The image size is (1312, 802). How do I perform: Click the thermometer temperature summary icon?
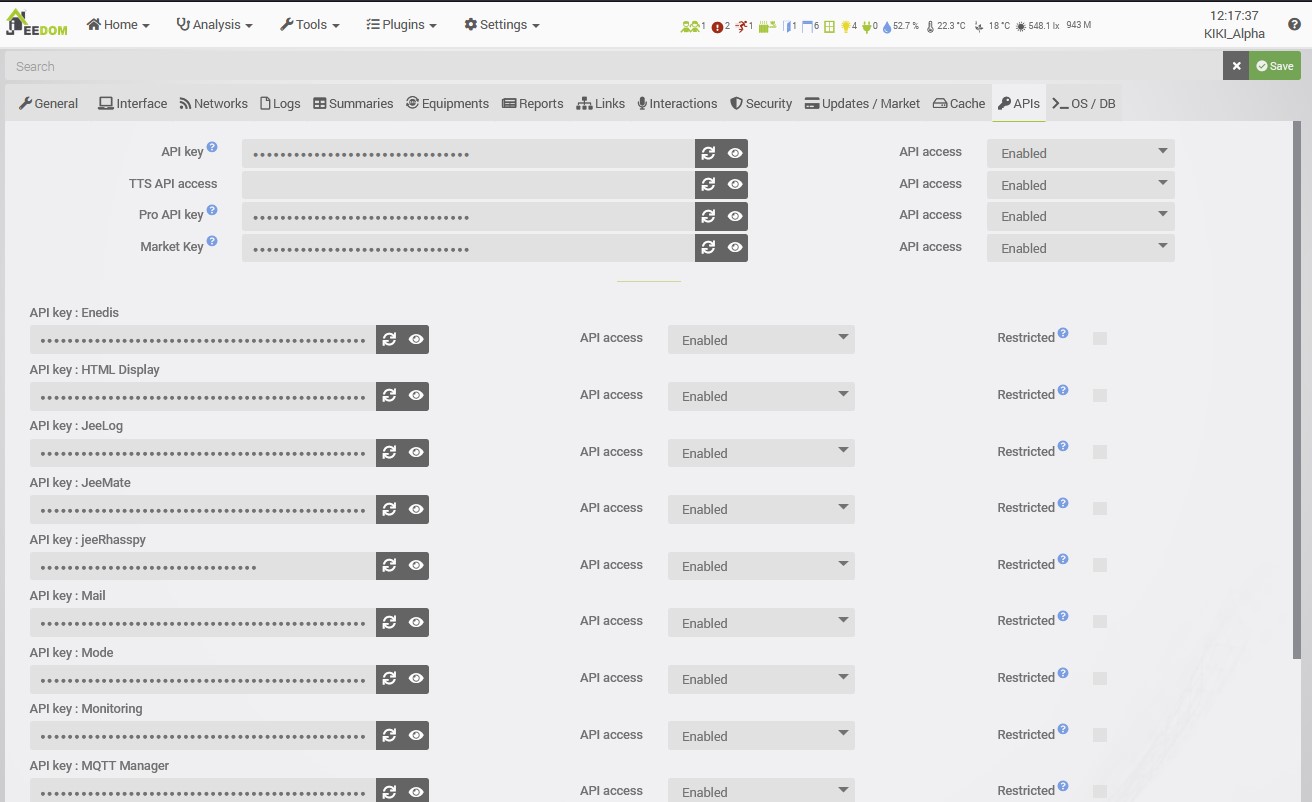931,26
